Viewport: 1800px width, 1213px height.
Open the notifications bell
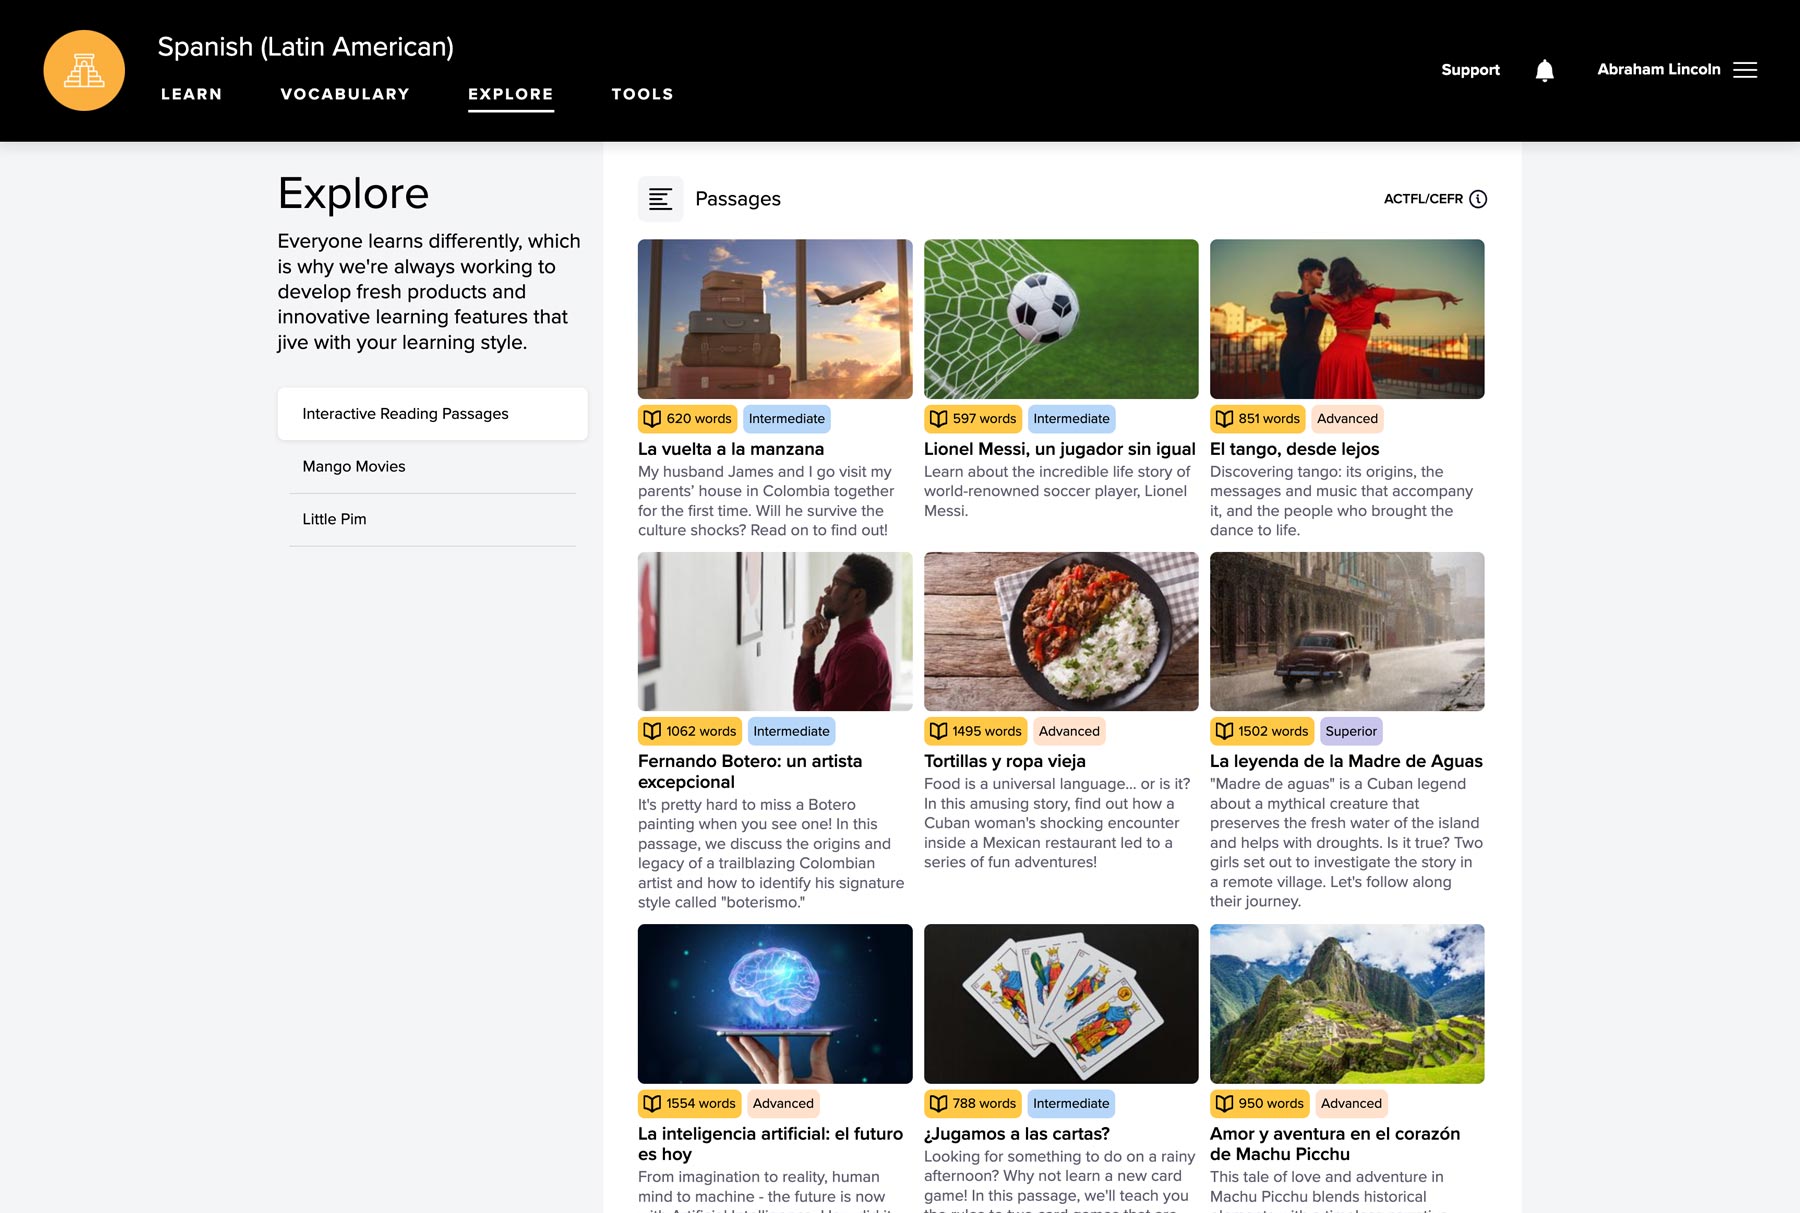pos(1544,70)
